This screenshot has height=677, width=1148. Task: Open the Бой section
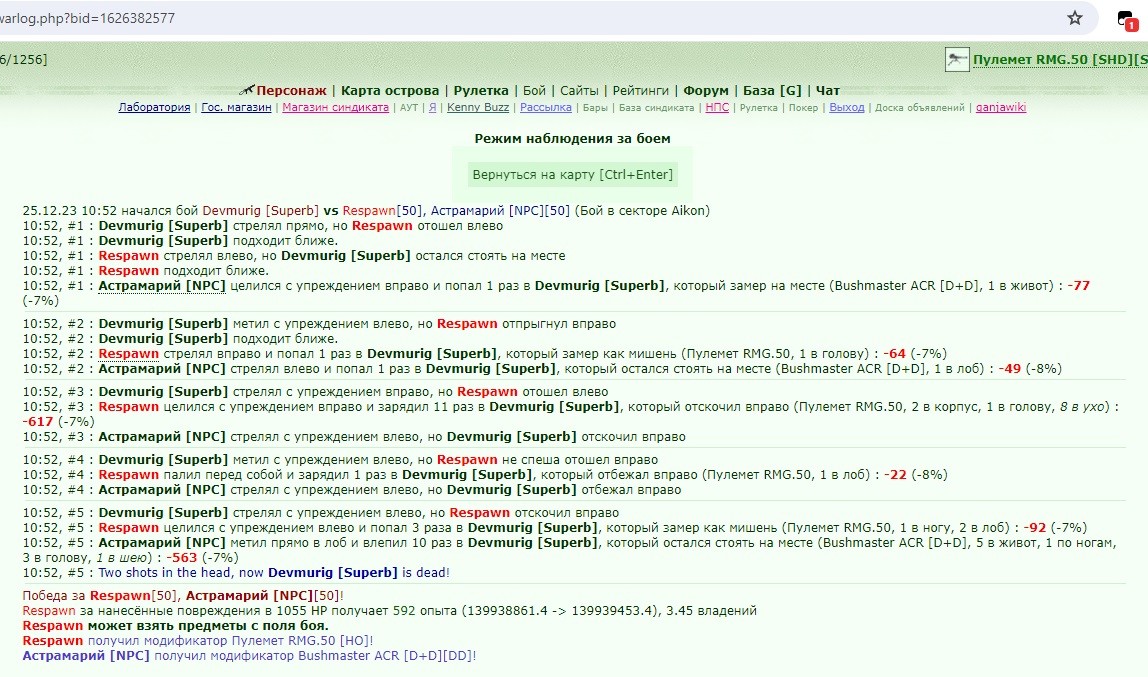pos(534,91)
